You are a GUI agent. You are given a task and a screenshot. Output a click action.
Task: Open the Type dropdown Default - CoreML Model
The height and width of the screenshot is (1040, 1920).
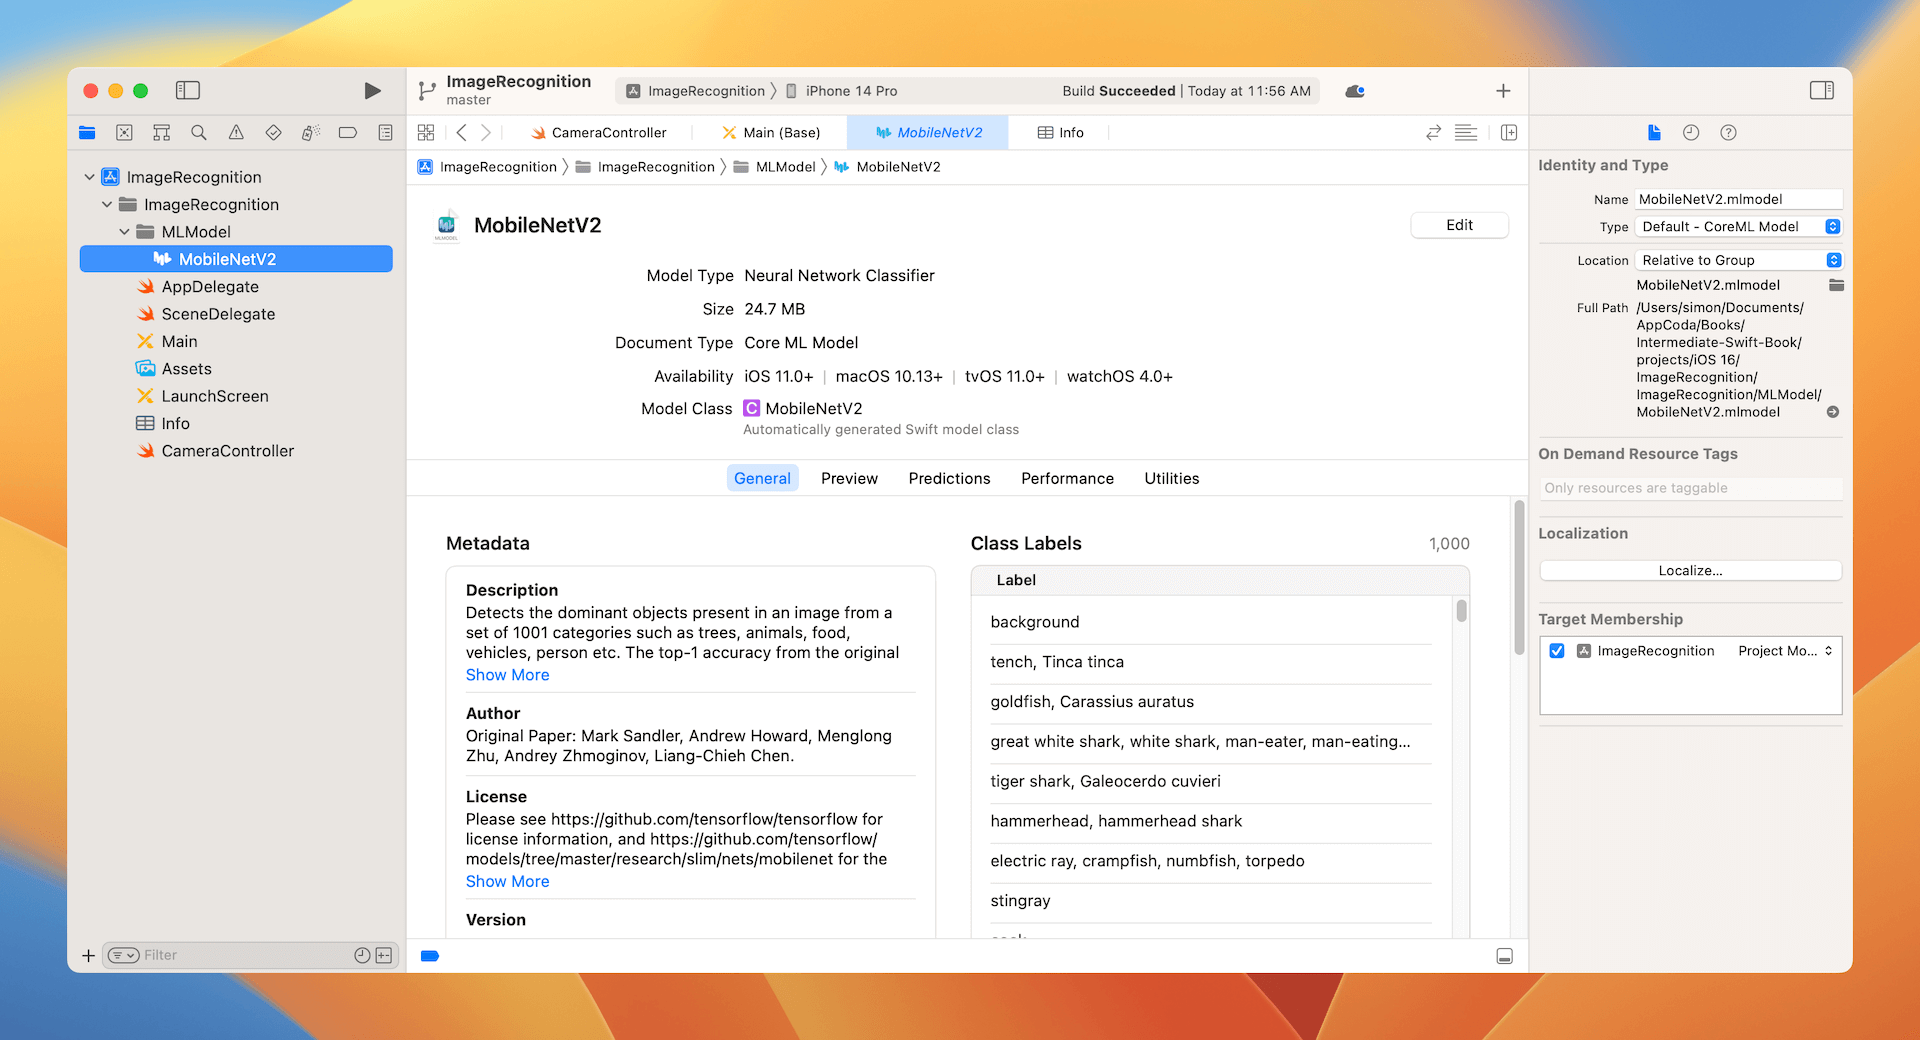click(x=1740, y=227)
